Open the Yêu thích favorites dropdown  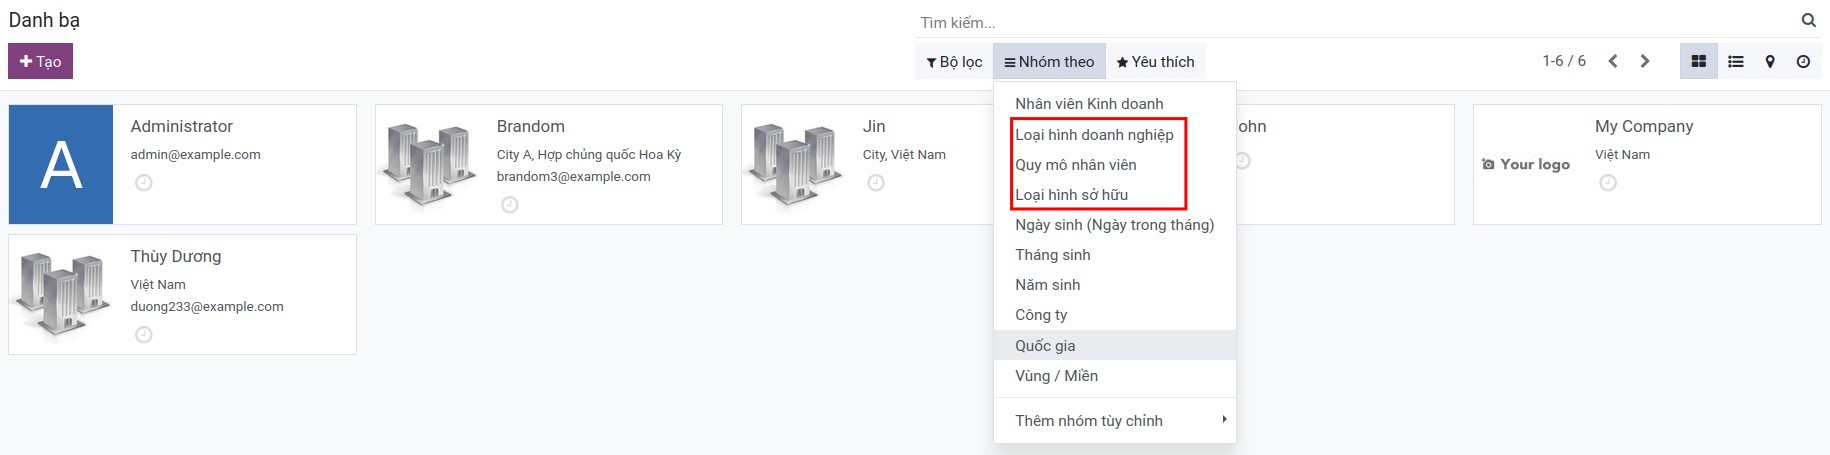1155,62
